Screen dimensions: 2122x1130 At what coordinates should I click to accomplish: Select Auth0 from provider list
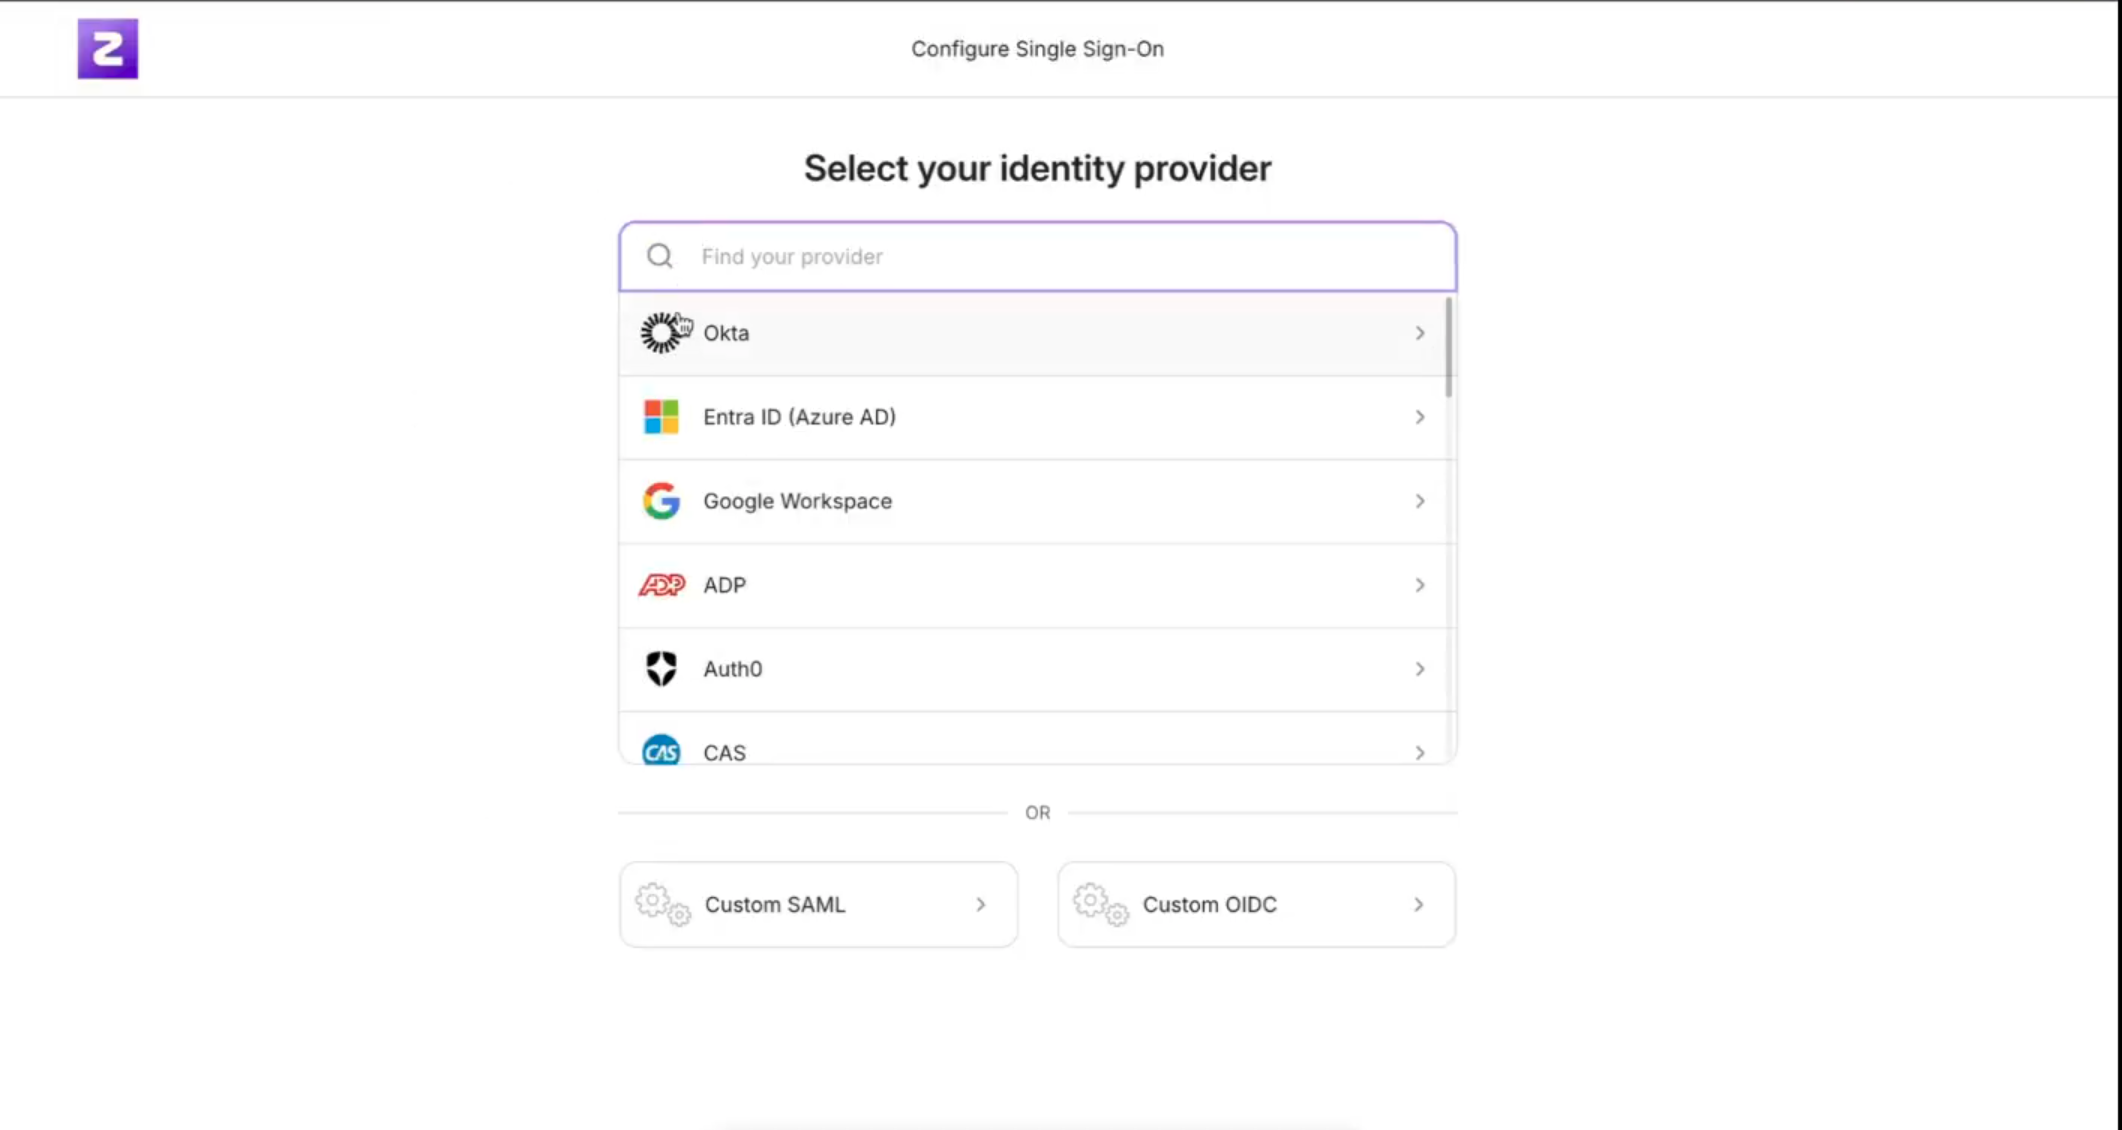(733, 669)
